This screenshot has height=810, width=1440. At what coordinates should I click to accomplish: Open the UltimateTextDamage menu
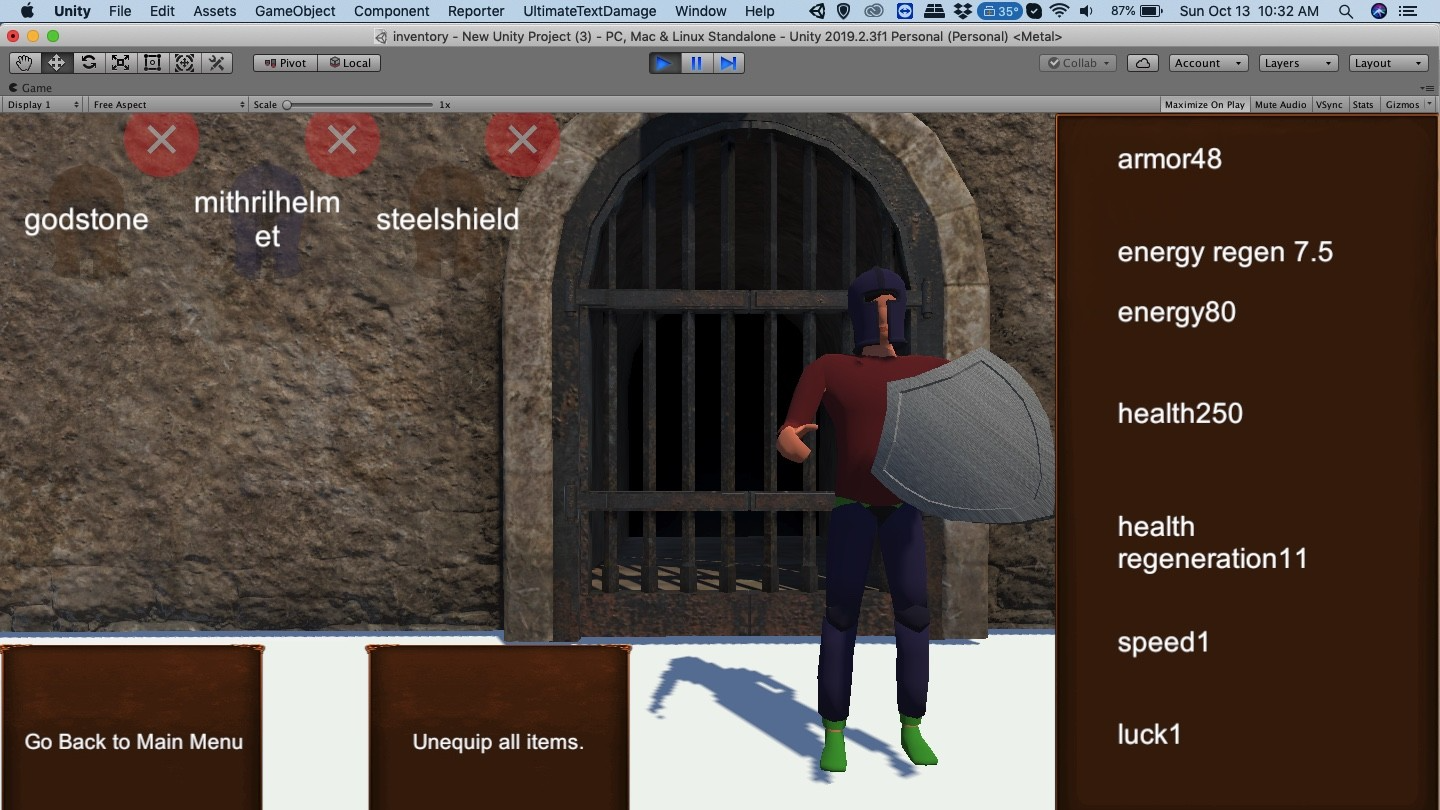[x=590, y=11]
